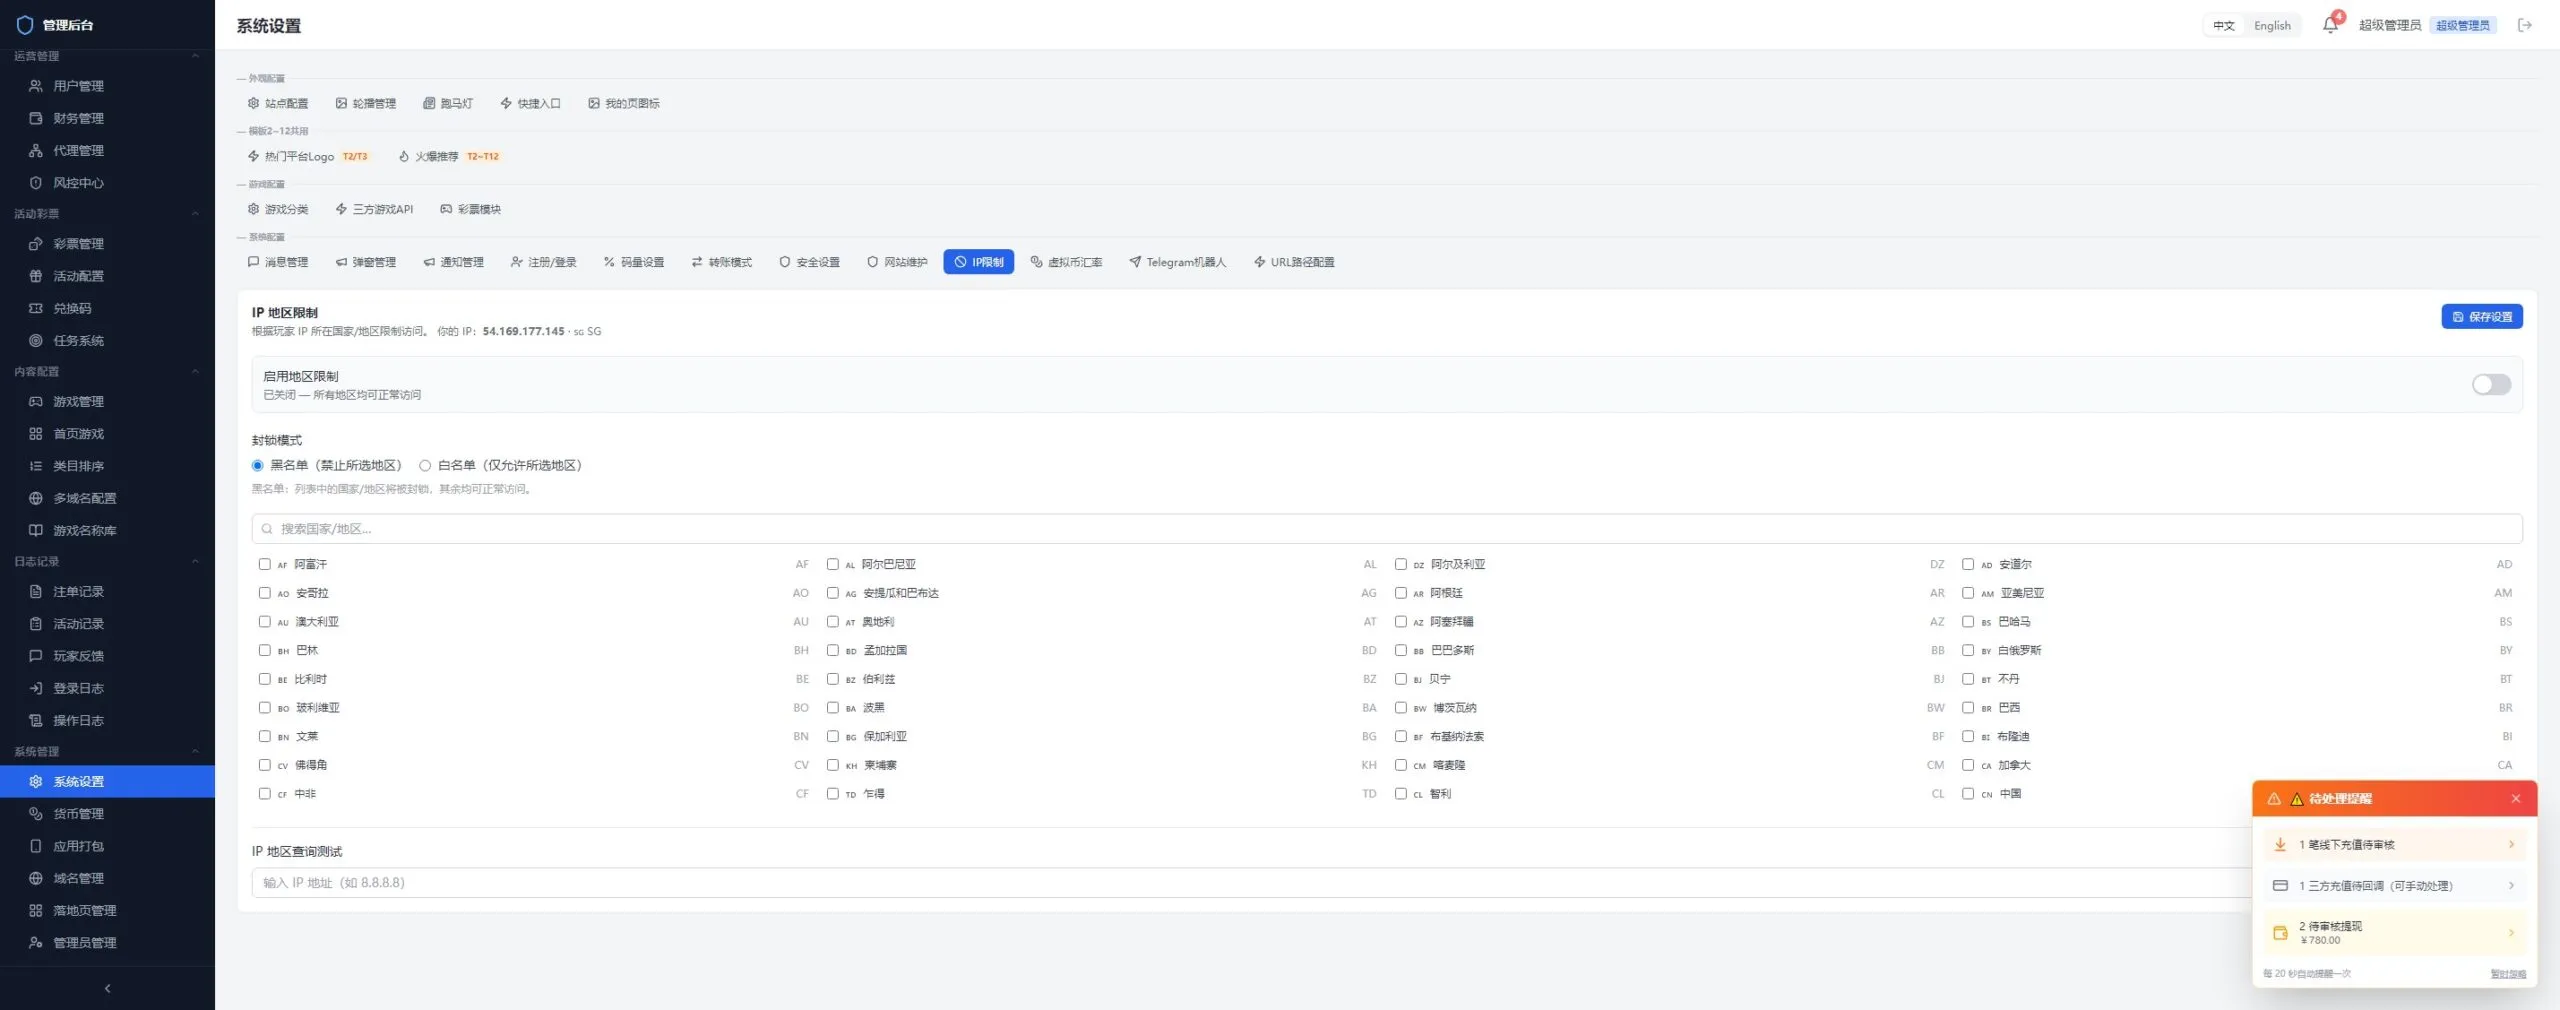
Task: Click the notification bell icon
Action: [2330, 25]
